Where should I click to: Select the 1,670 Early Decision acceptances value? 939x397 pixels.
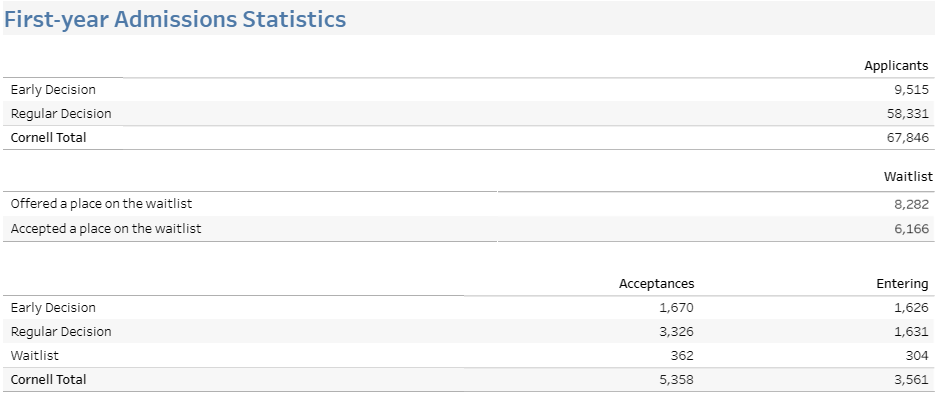point(676,308)
